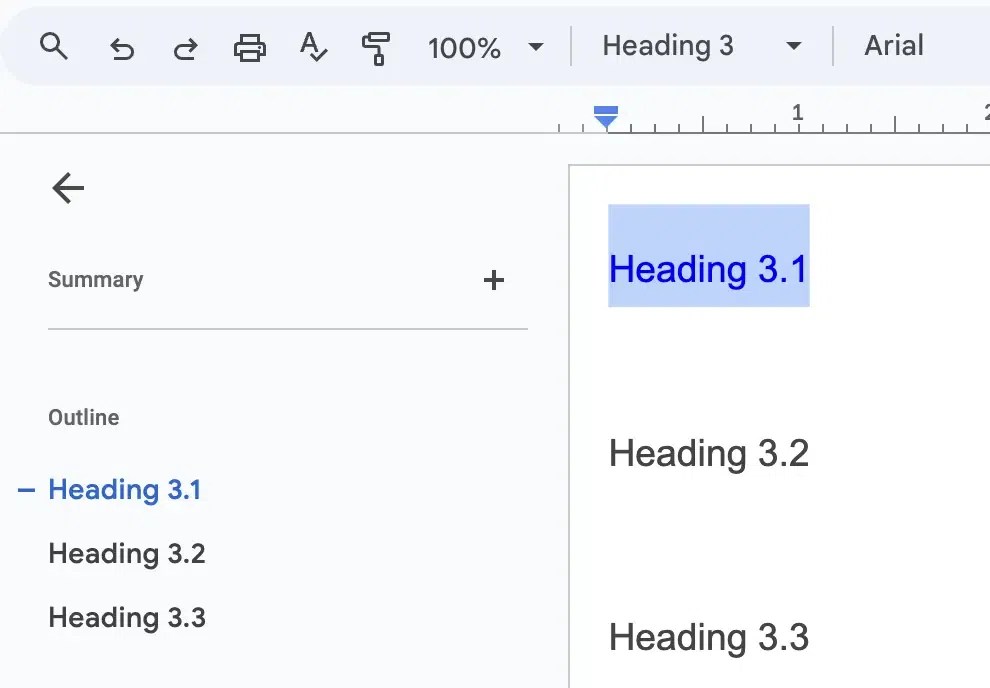Image resolution: width=990 pixels, height=688 pixels.
Task: Print the document
Action: [249, 46]
